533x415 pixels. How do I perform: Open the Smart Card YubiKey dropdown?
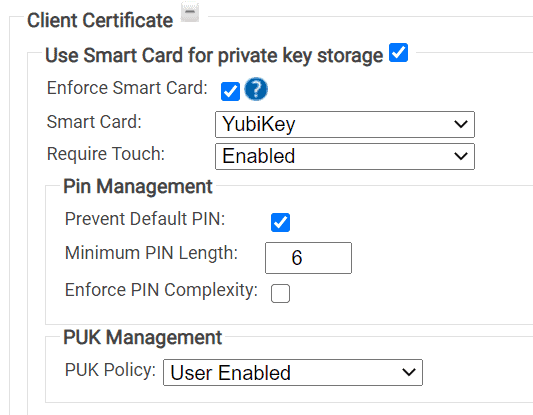[345, 124]
